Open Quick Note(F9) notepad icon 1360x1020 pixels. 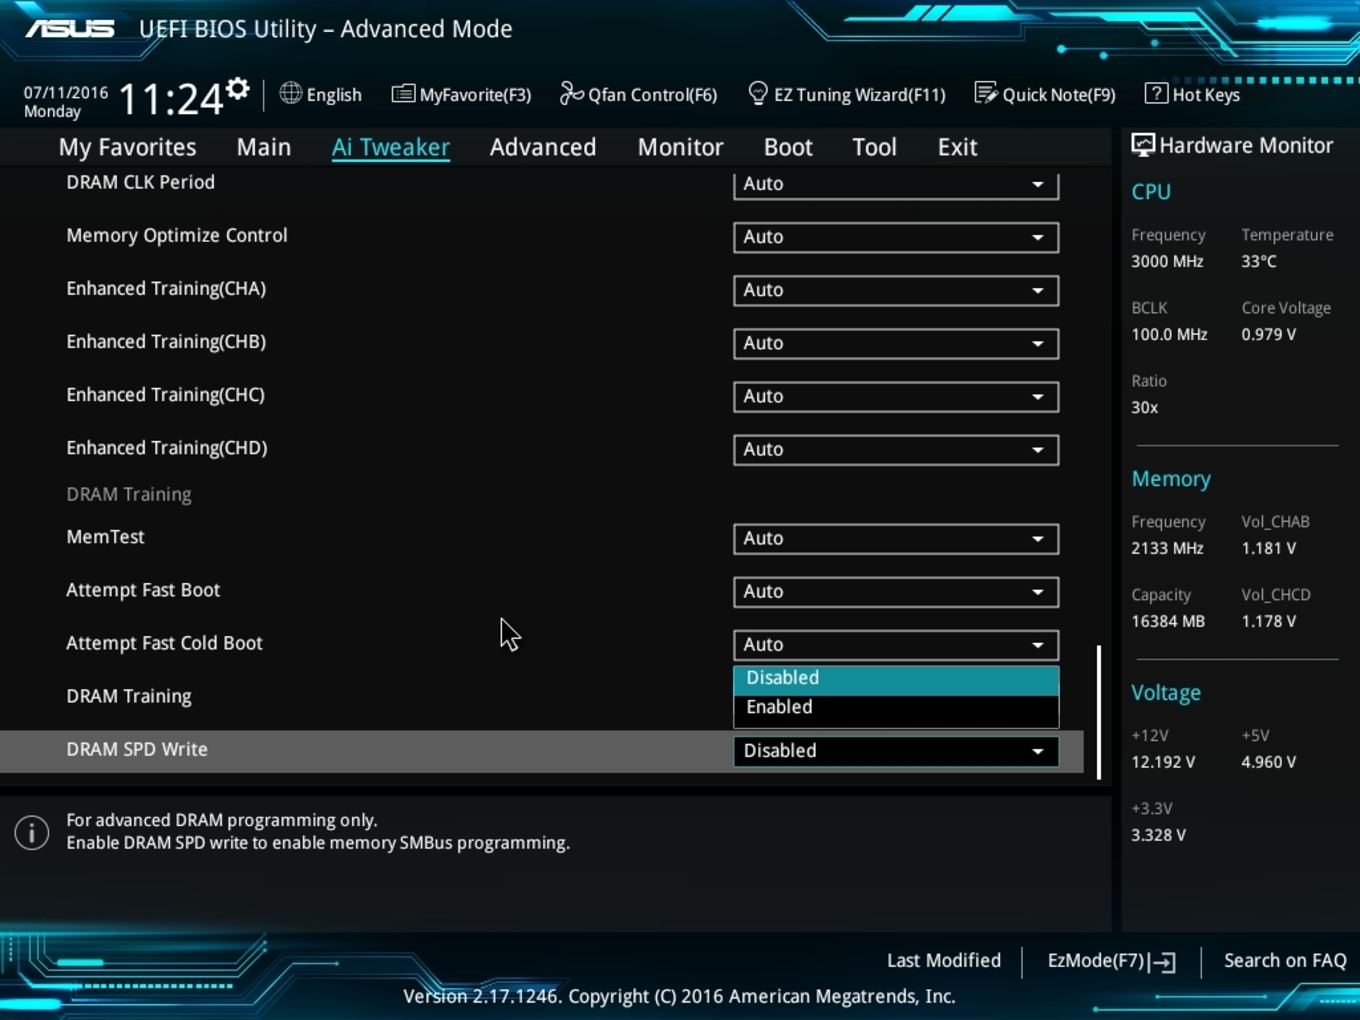tap(986, 93)
